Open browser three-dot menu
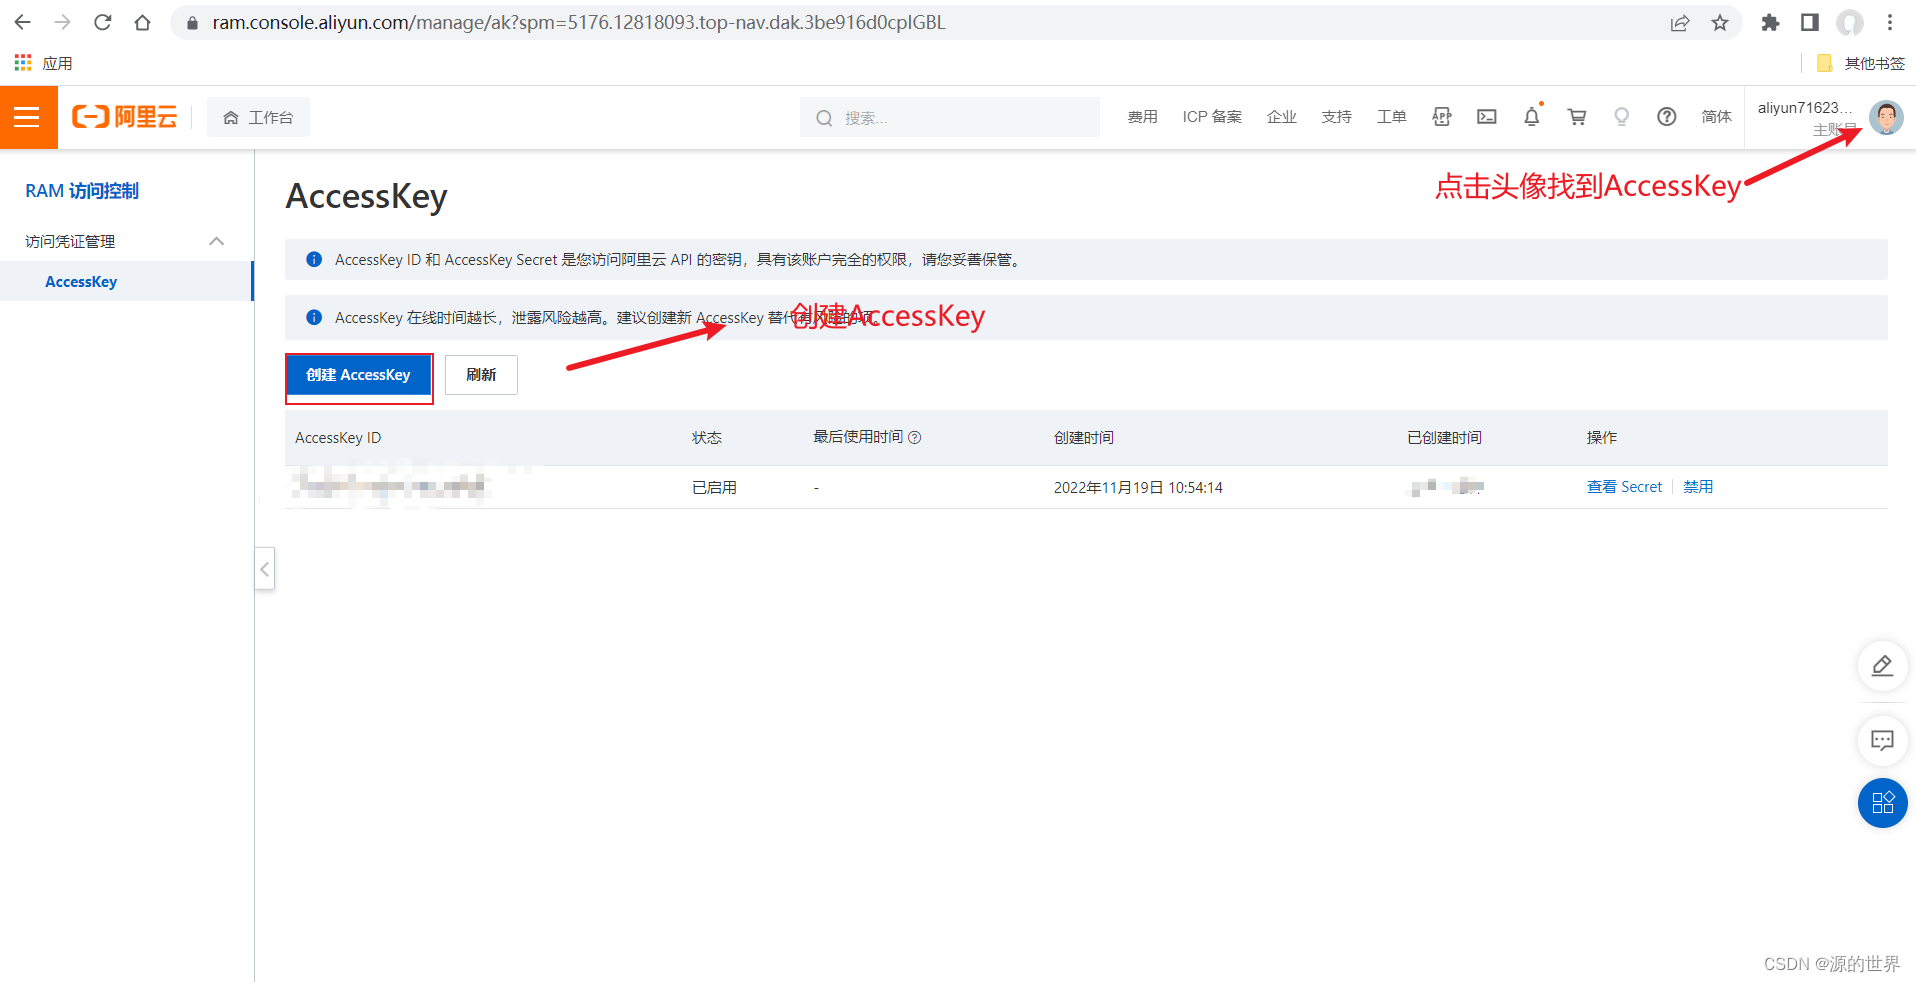 (x=1890, y=22)
